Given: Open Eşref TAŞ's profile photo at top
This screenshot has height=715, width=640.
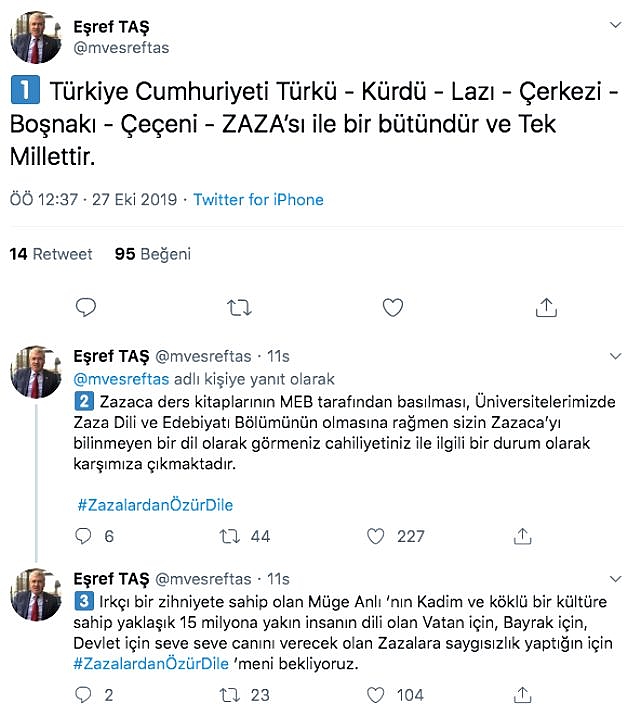Looking at the screenshot, I should pos(37,38).
